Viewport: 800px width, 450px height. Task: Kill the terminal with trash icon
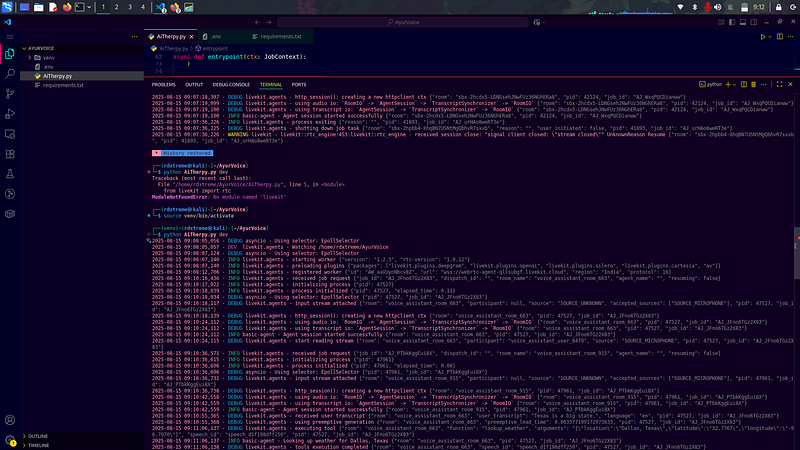point(754,84)
